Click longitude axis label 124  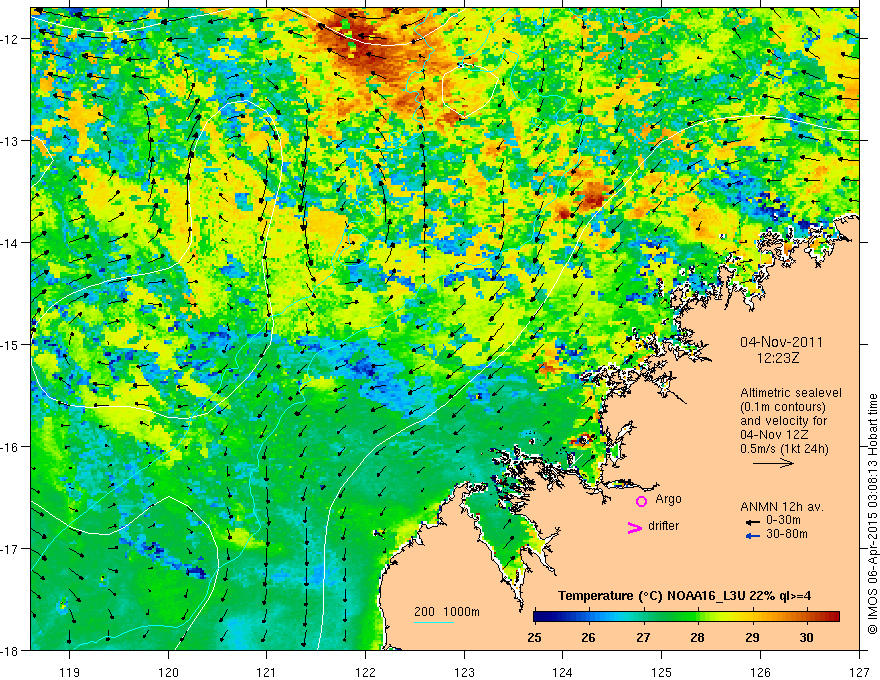[563, 672]
